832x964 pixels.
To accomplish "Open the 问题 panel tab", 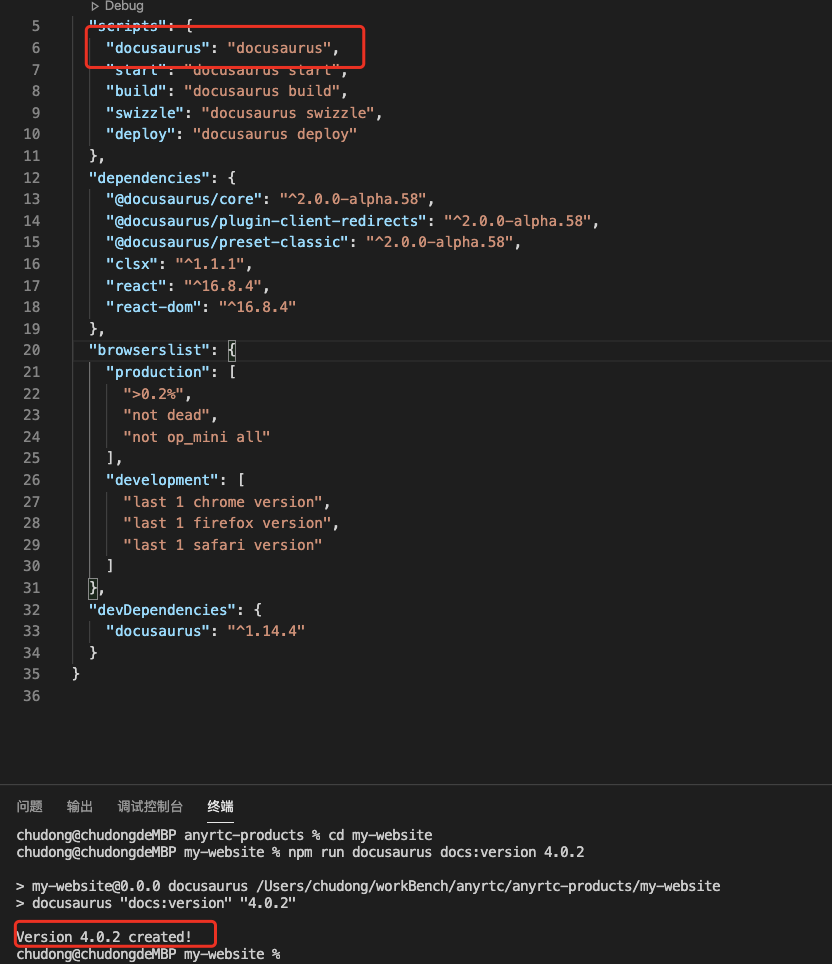I will pyautogui.click(x=30, y=807).
